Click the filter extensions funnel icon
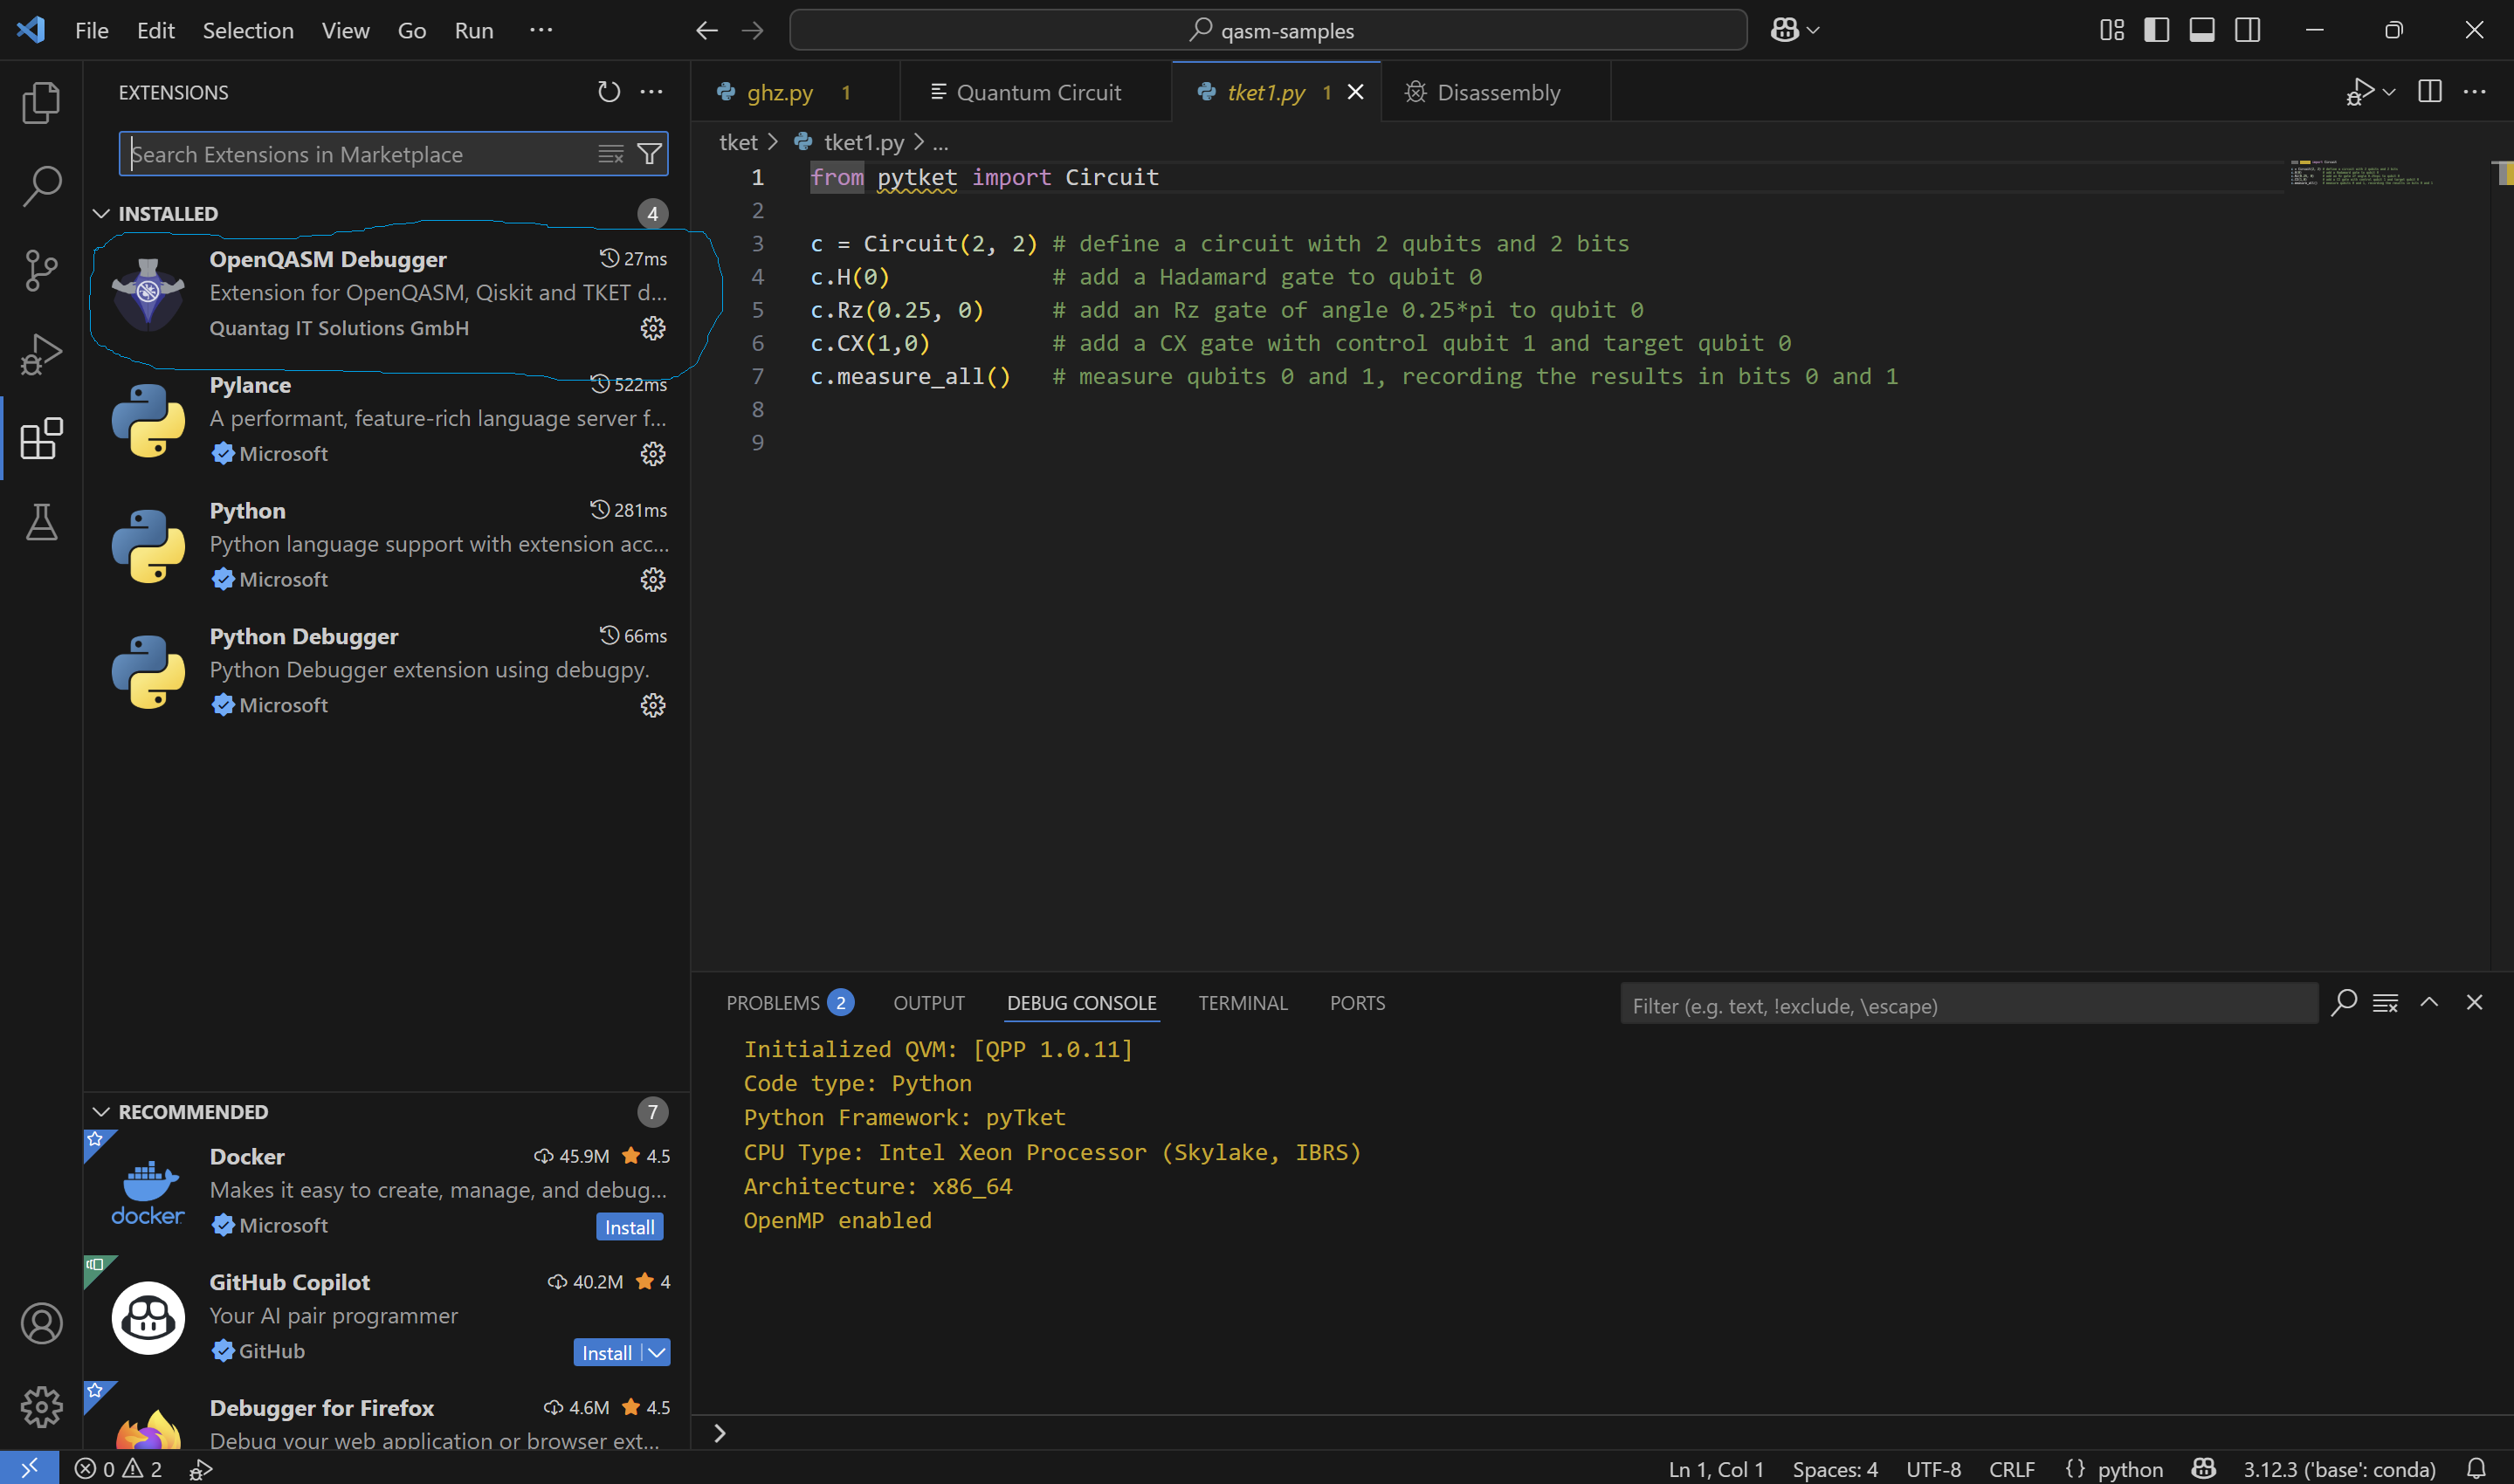2514x1484 pixels. click(x=649, y=154)
